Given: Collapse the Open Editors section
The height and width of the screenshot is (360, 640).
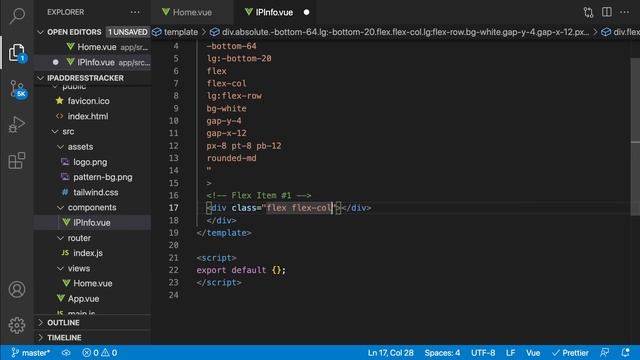Looking at the screenshot, I should [74, 32].
